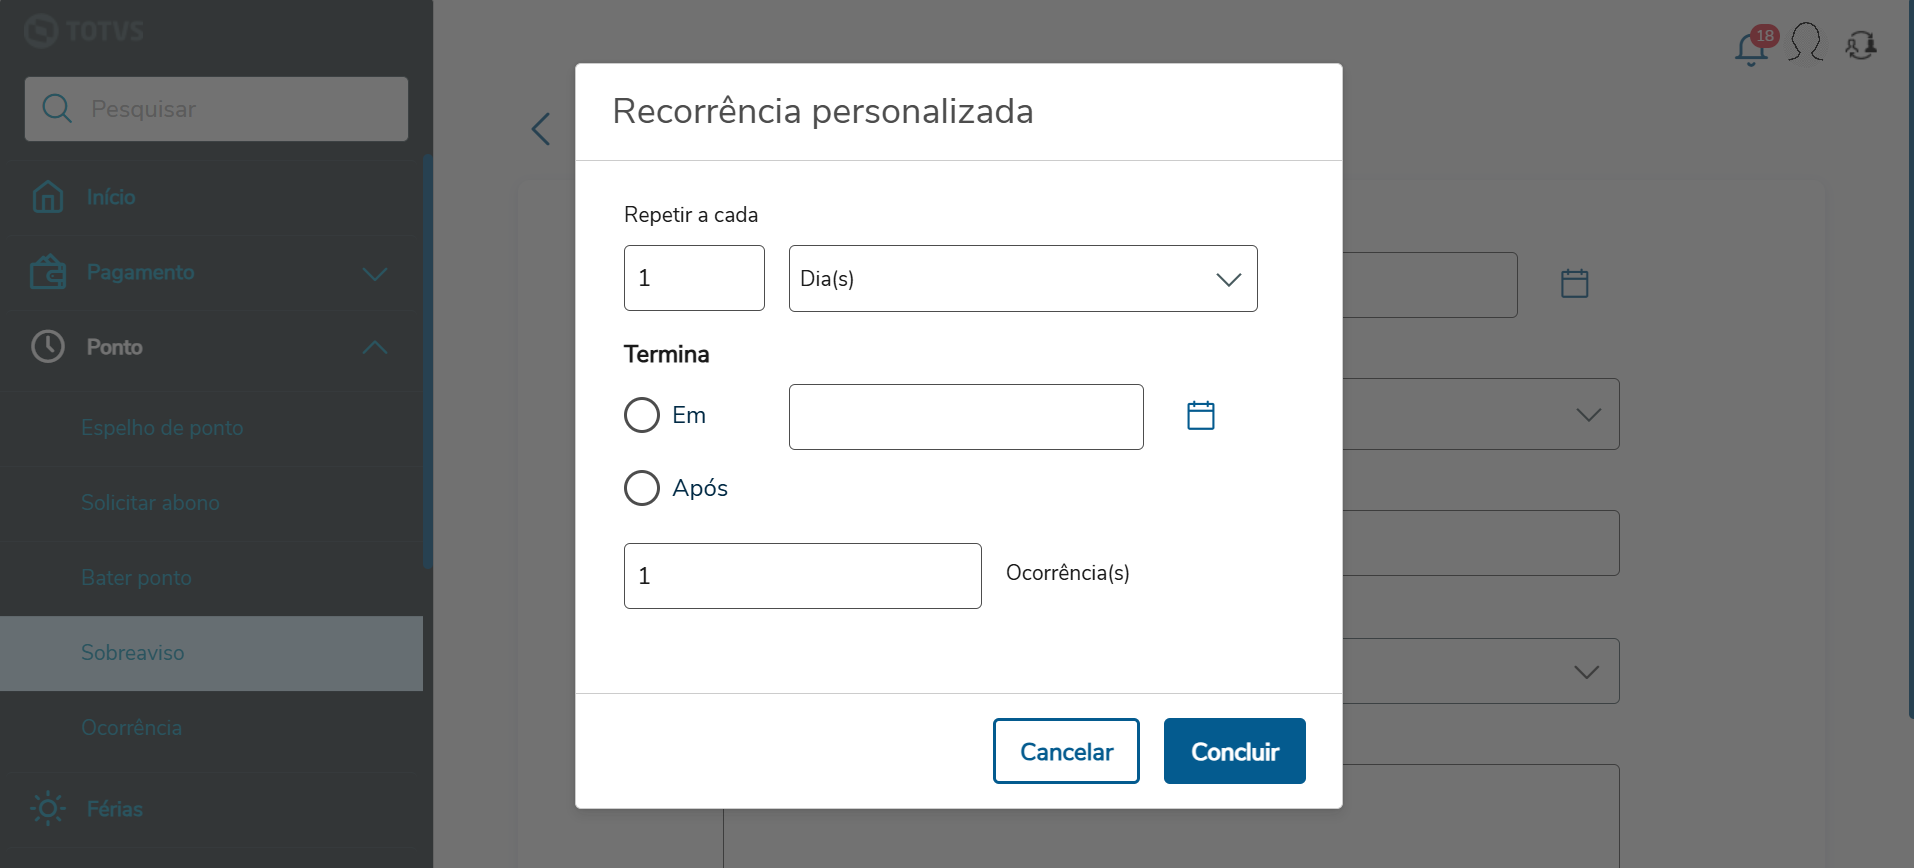The height and width of the screenshot is (868, 1914).
Task: Click the Em end date input field
Action: point(965,417)
